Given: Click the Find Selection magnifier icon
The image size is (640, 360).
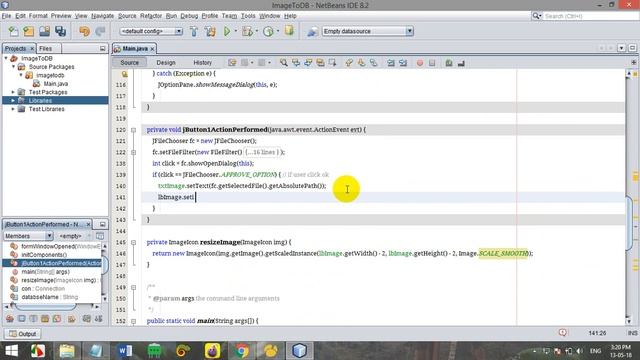Looking at the screenshot, I should [284, 62].
